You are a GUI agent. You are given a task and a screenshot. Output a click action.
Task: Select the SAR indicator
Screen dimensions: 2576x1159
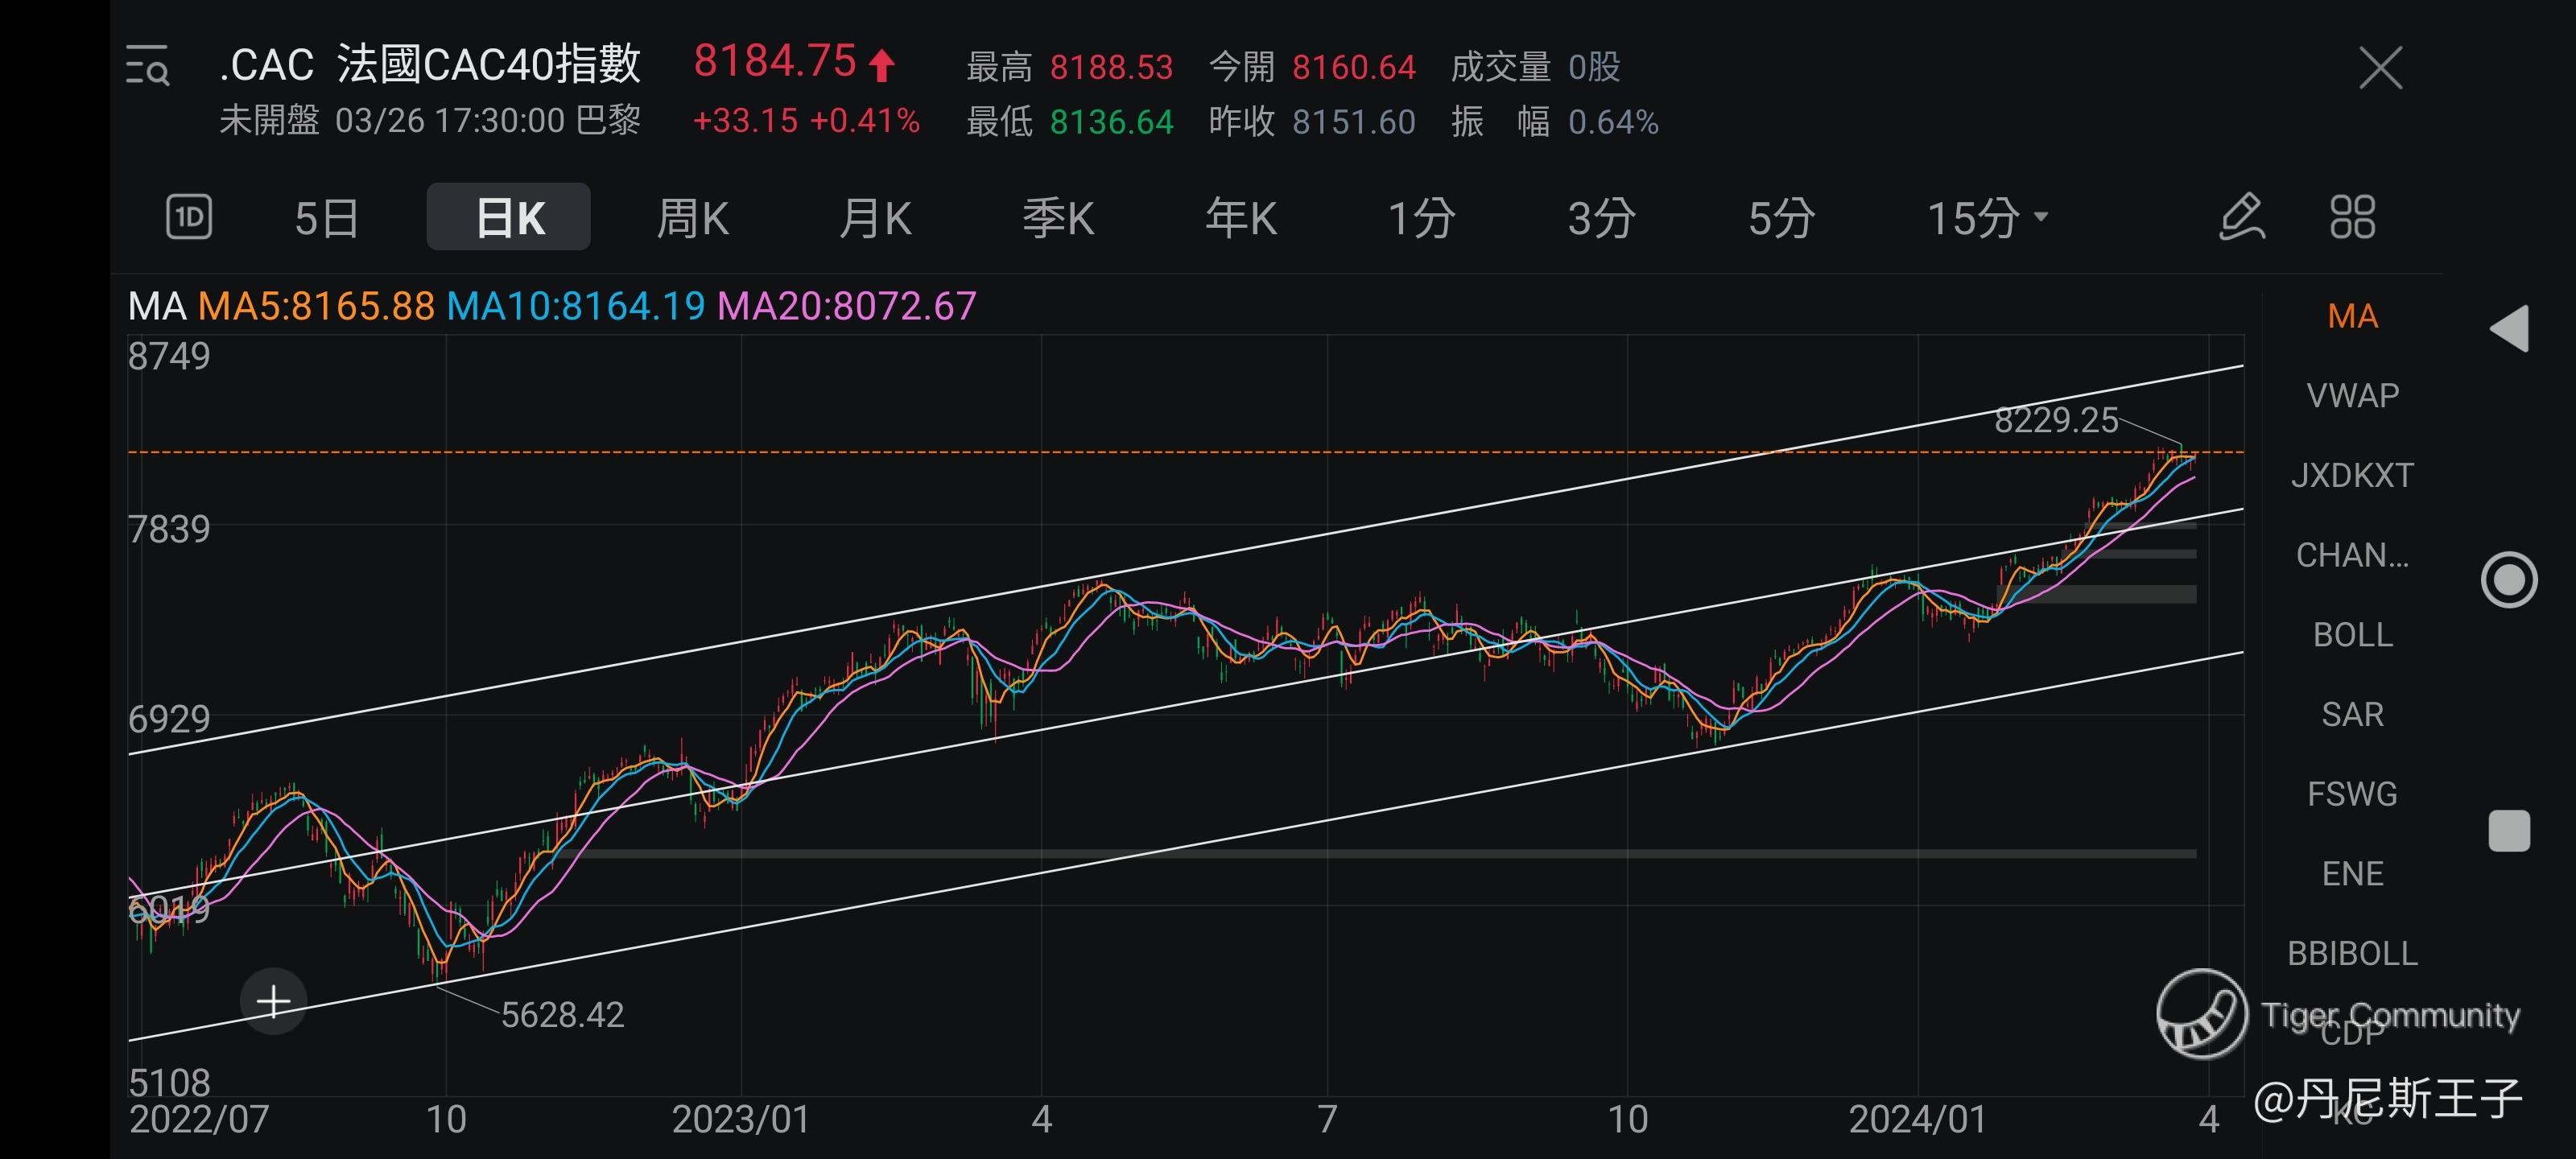(2352, 714)
